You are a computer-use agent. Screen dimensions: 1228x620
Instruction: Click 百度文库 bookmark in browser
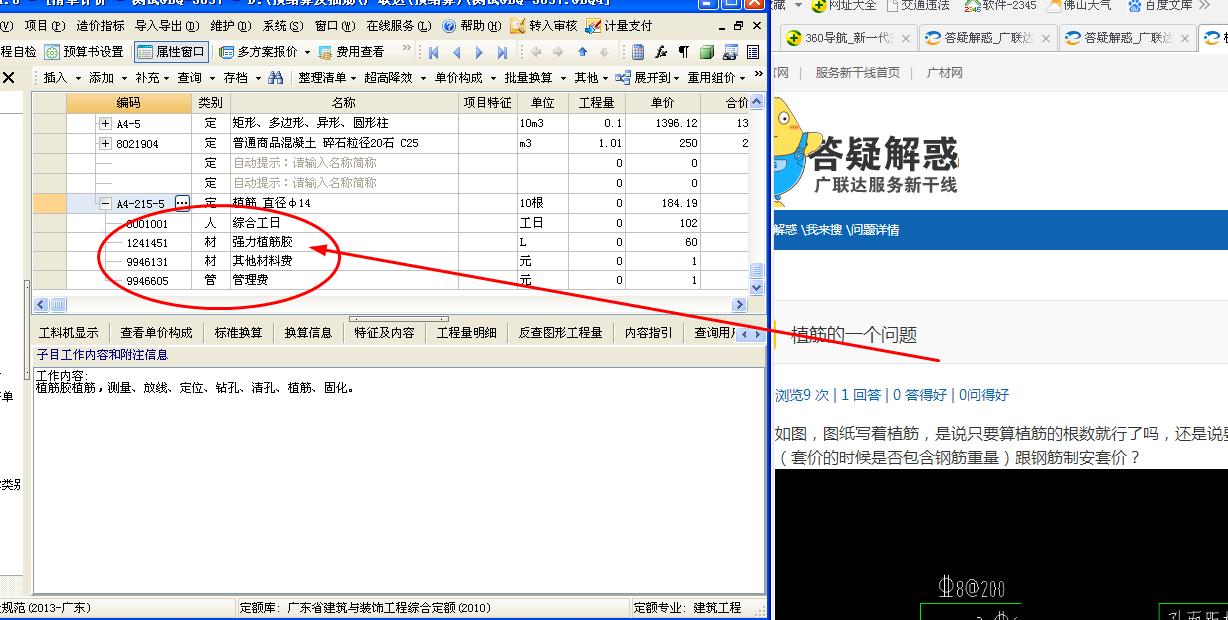1160,5
